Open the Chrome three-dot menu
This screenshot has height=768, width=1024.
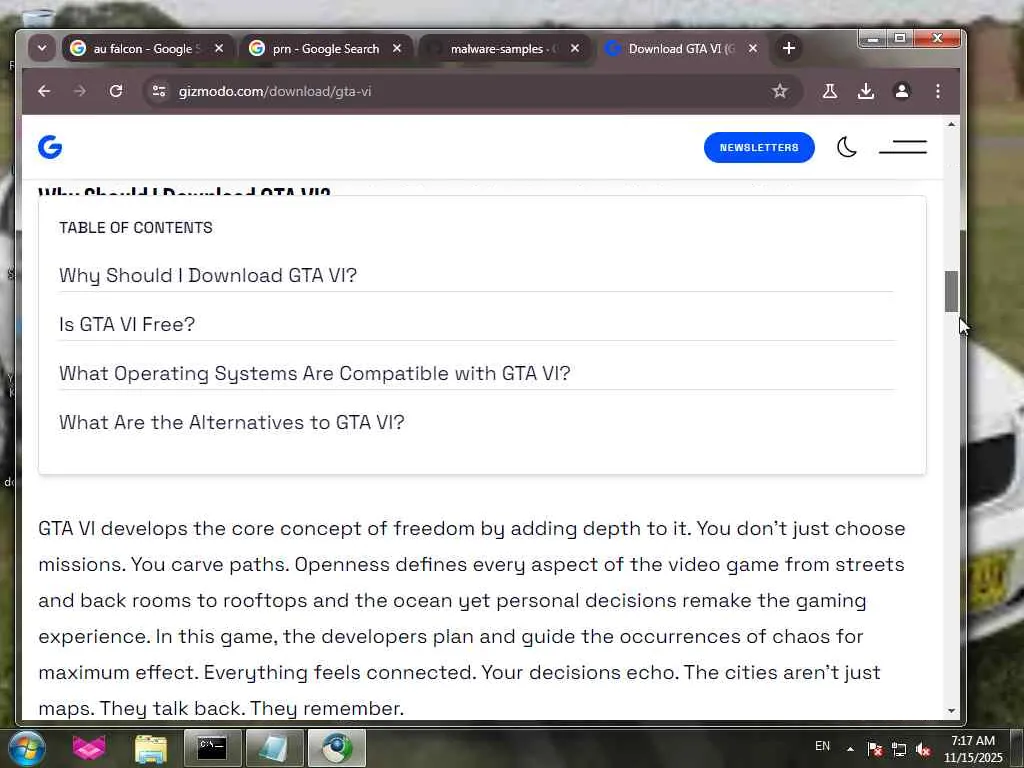[x=938, y=91]
